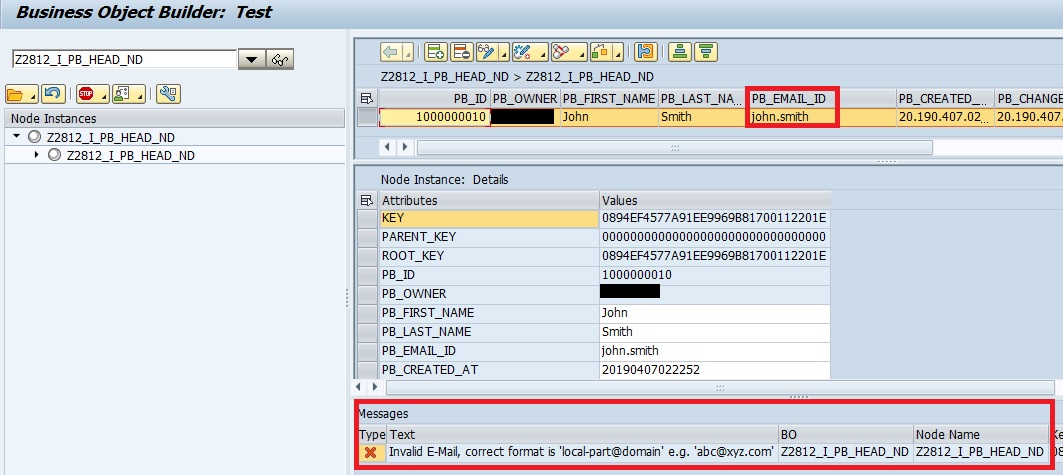
Task: Click the Node Name column header in Messages
Action: point(980,434)
